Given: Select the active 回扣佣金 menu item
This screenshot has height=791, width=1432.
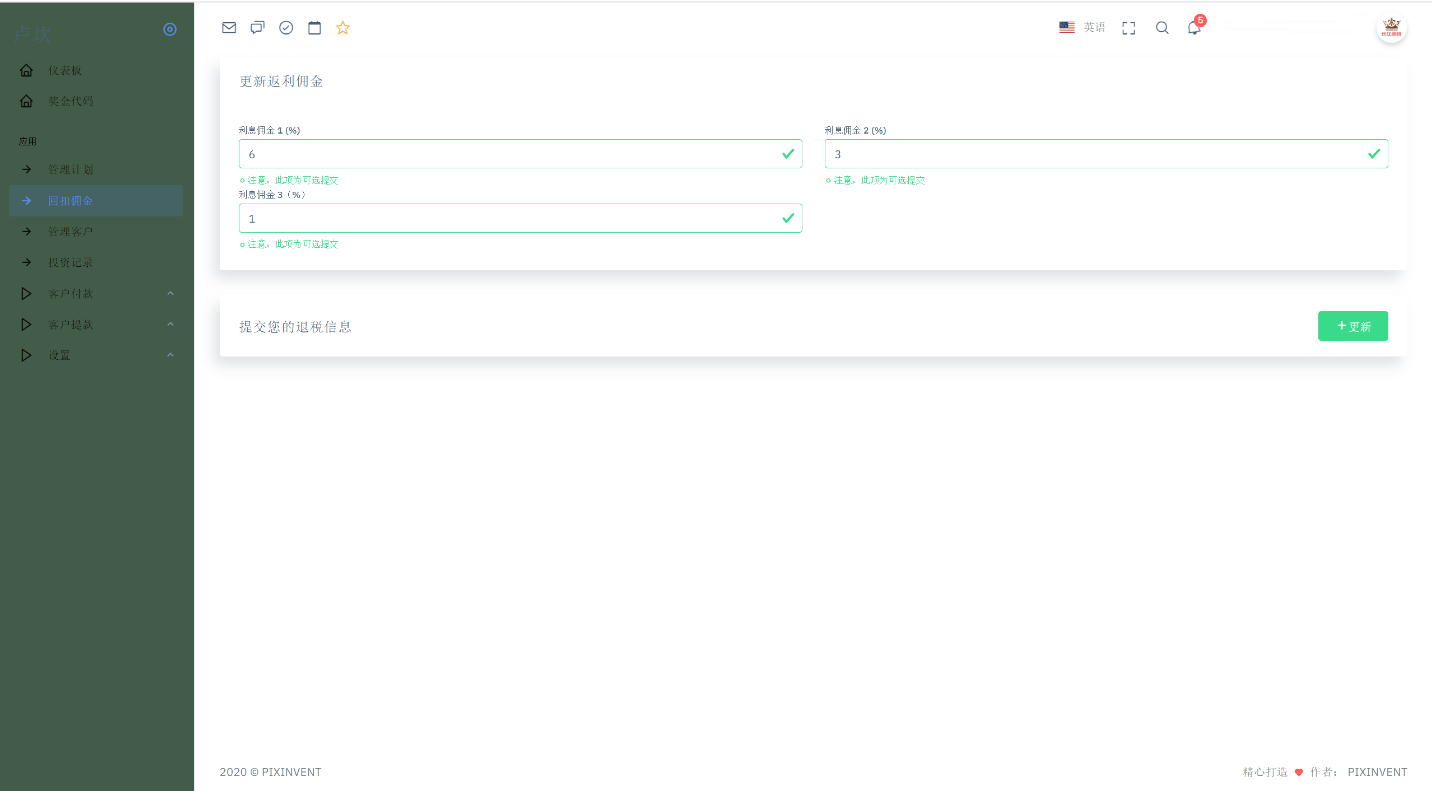Looking at the screenshot, I should [x=96, y=201].
